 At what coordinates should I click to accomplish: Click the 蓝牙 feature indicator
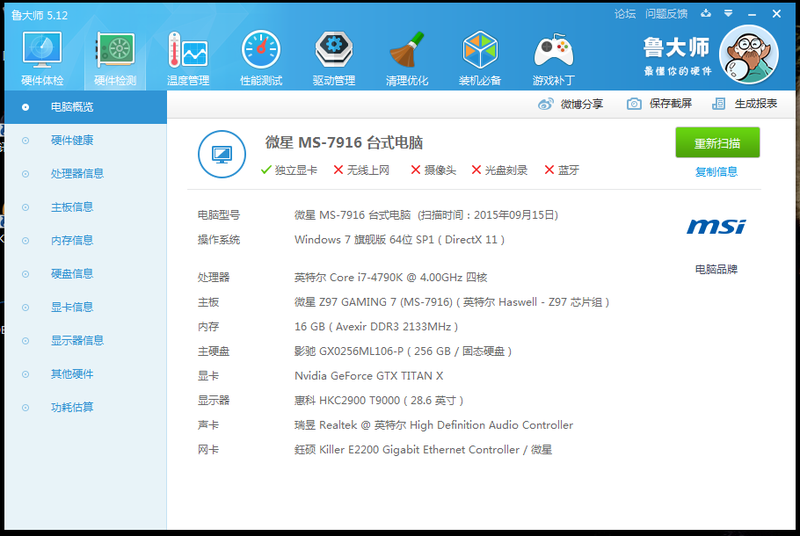point(562,170)
